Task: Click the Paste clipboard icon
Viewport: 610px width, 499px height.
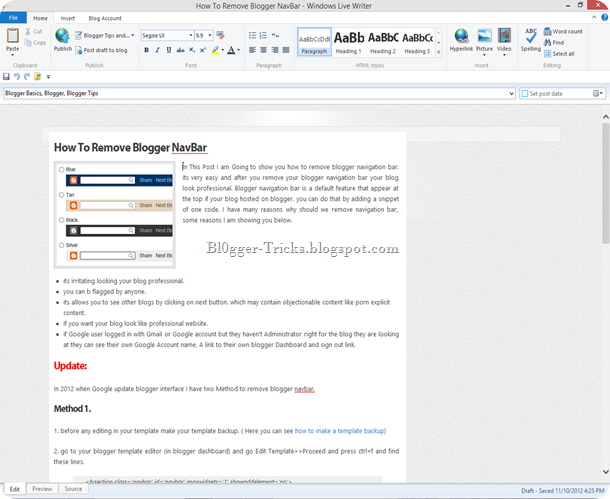Action: pyautogui.click(x=12, y=36)
